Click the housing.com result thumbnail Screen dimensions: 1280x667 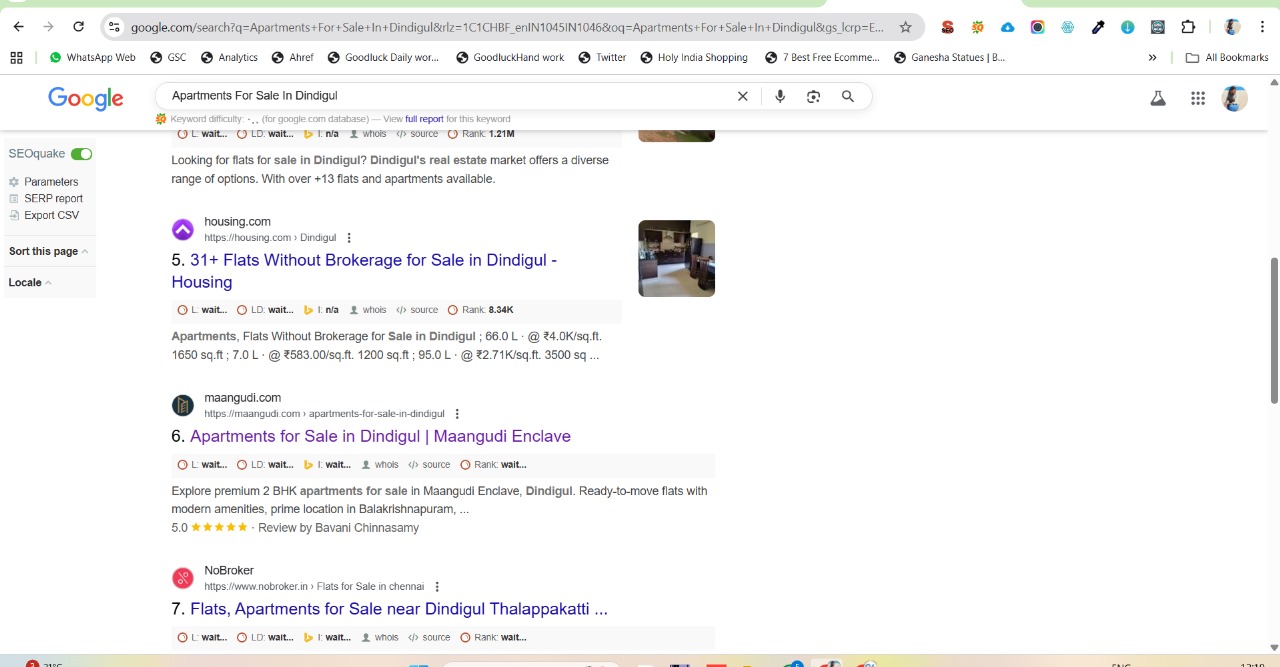(676, 258)
